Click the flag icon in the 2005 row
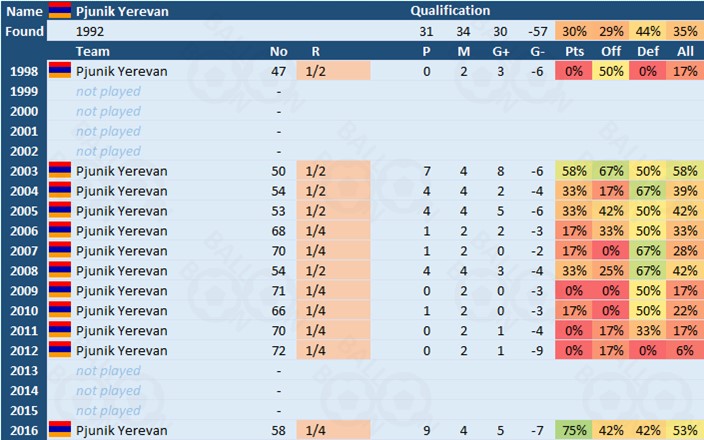The width and height of the screenshot is (704, 440). (60, 211)
